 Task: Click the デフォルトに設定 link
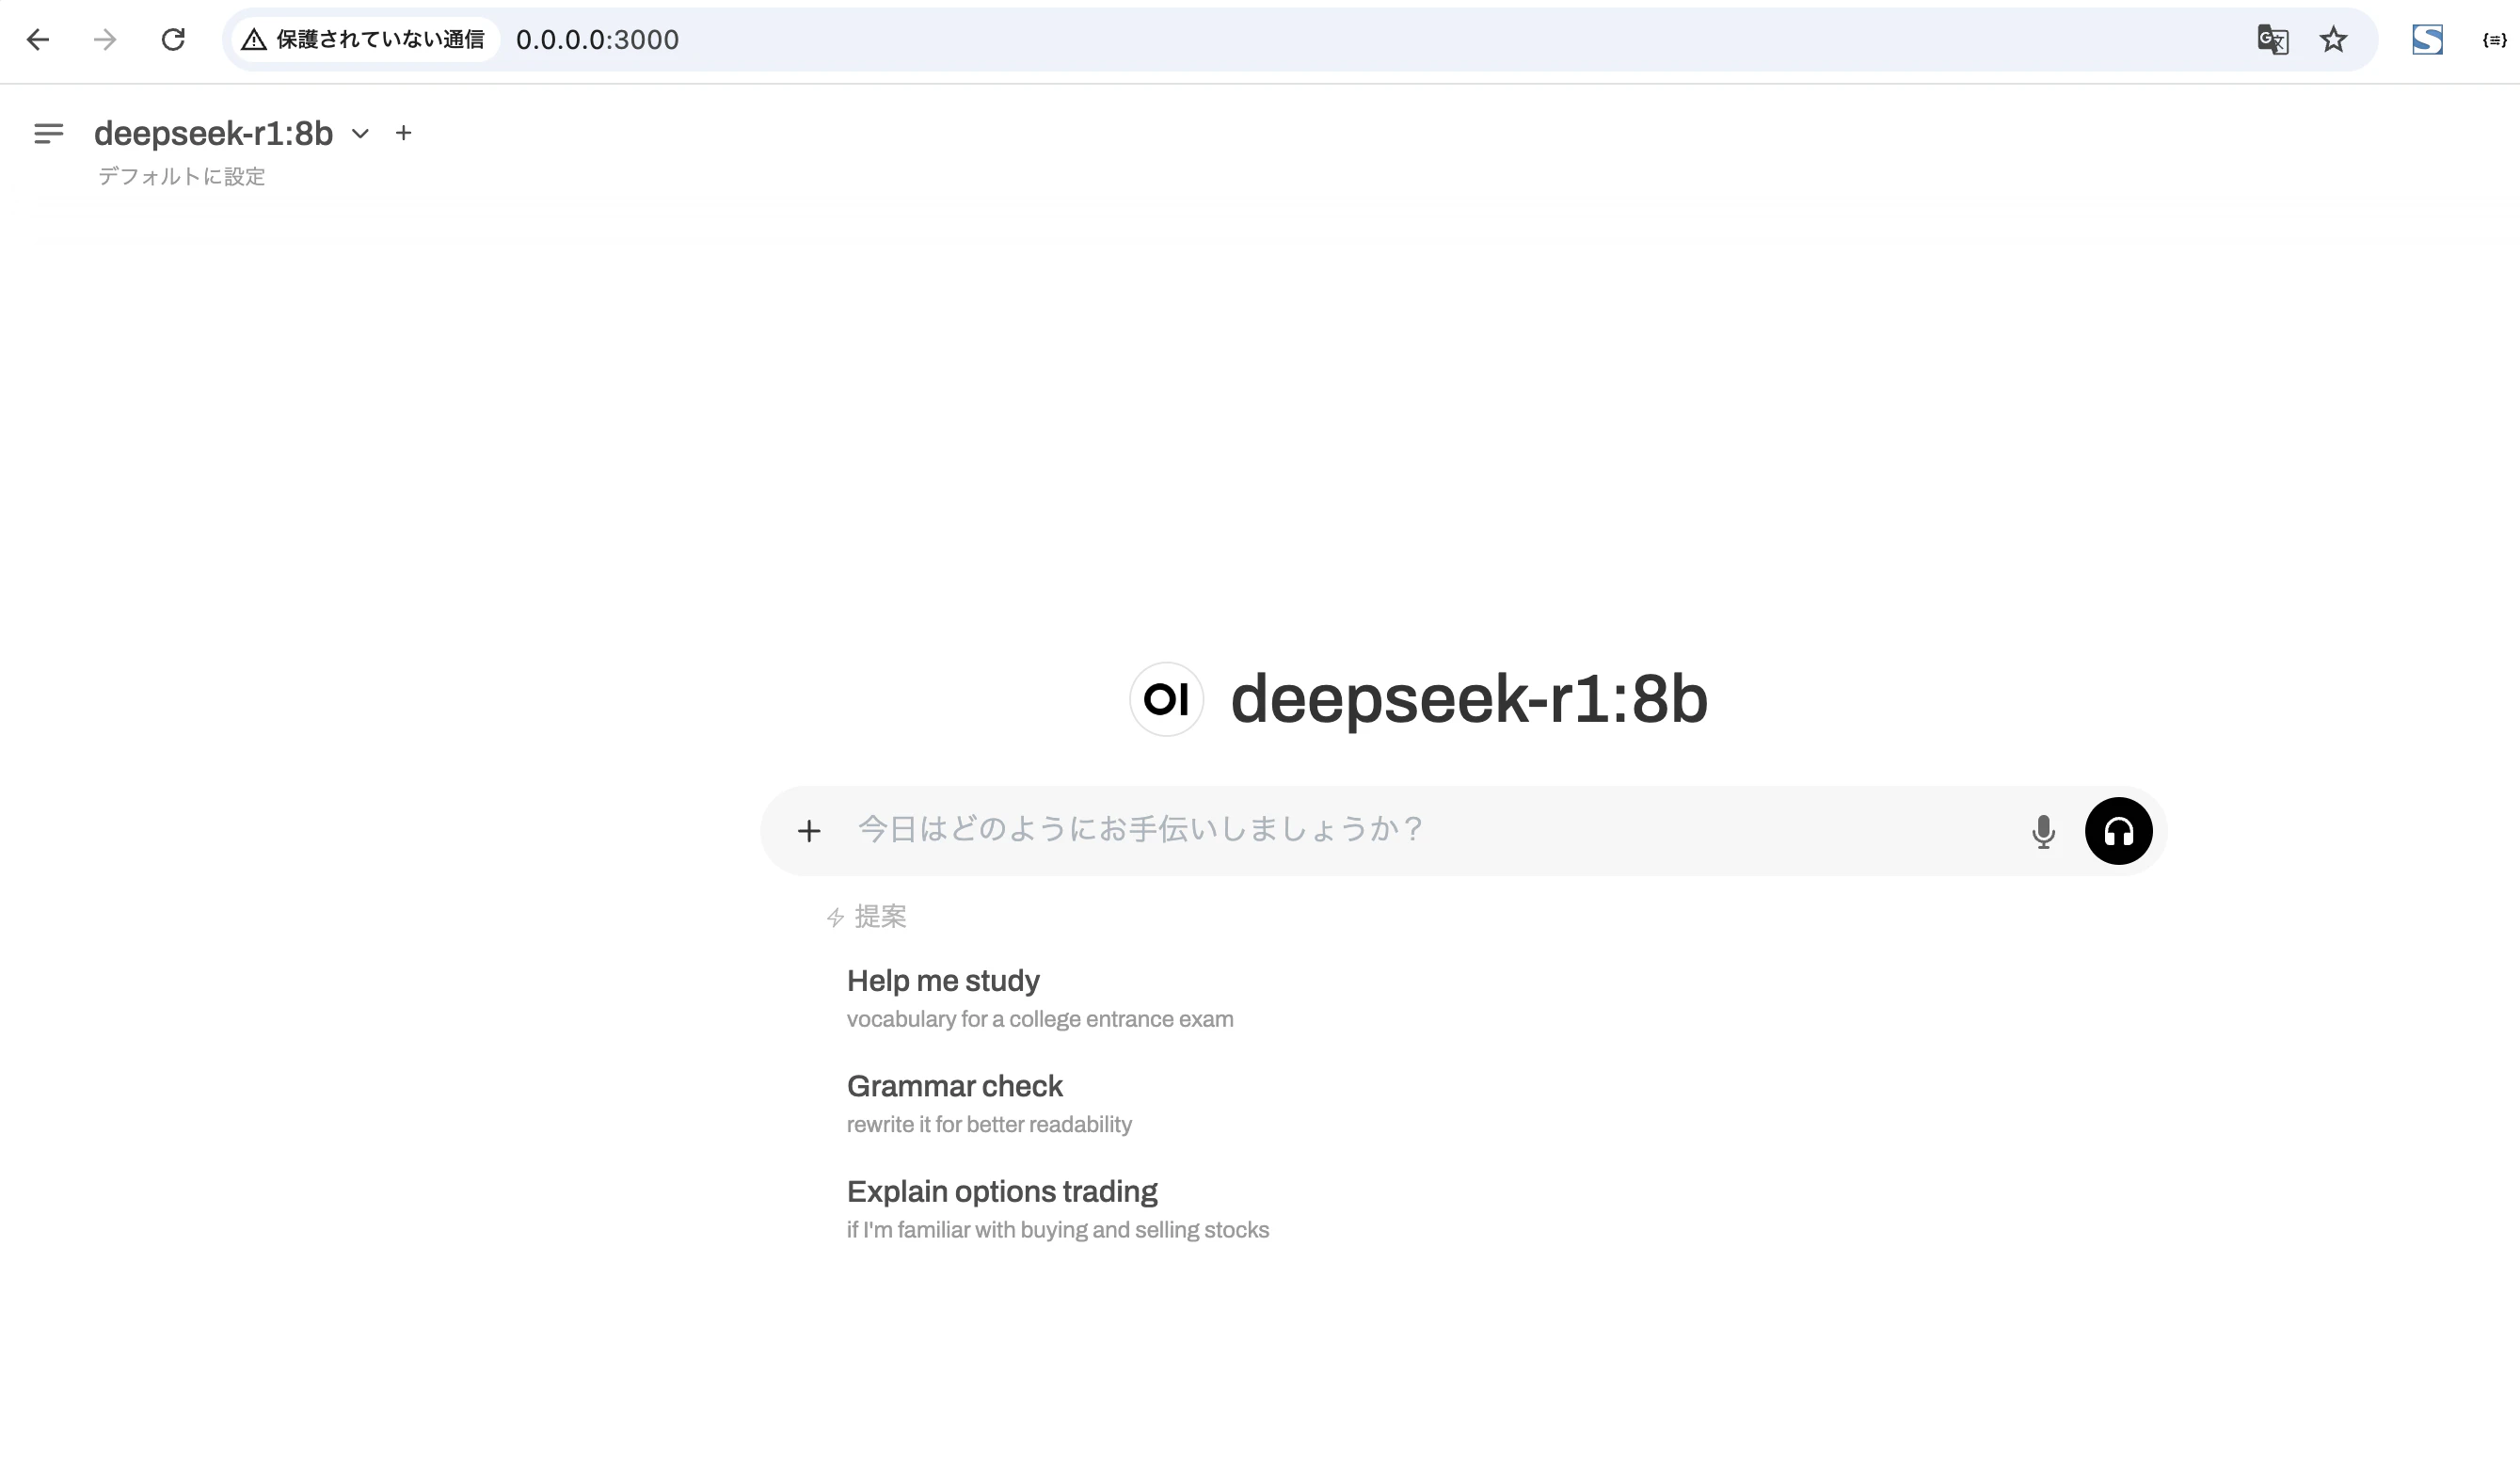click(181, 176)
